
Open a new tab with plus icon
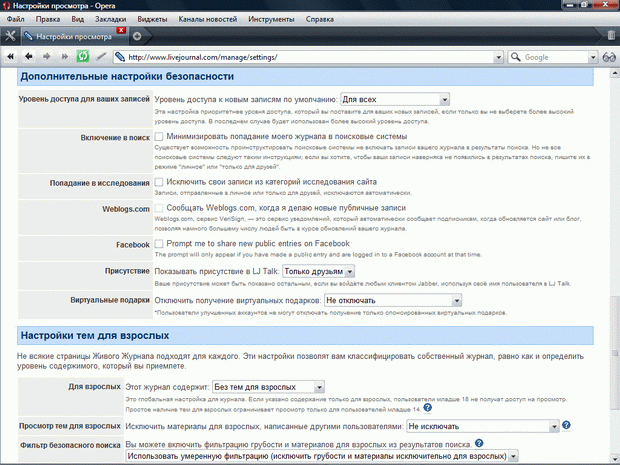click(x=137, y=36)
